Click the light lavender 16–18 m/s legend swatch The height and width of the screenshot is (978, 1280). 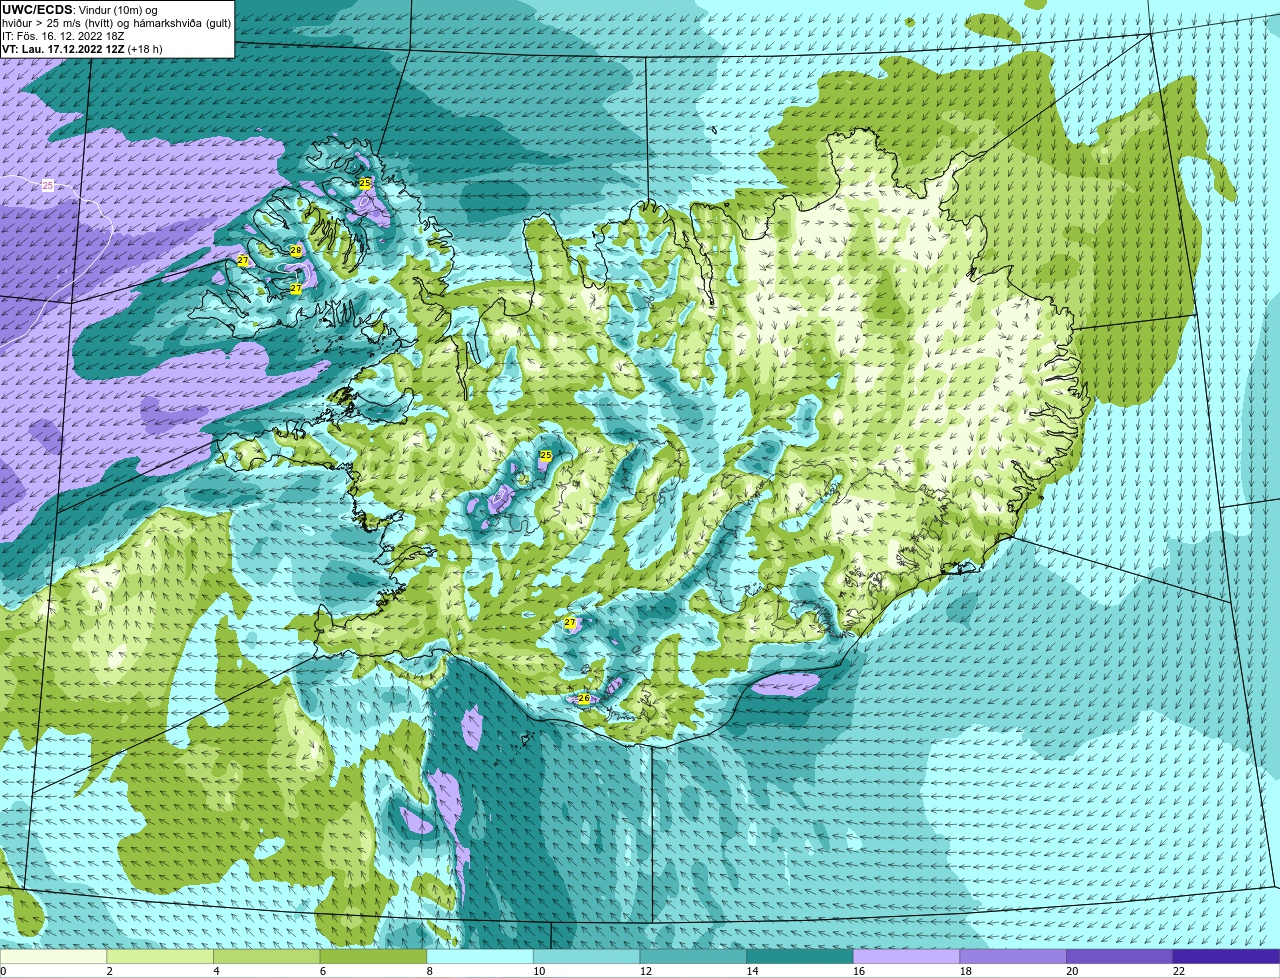pyautogui.click(x=906, y=956)
